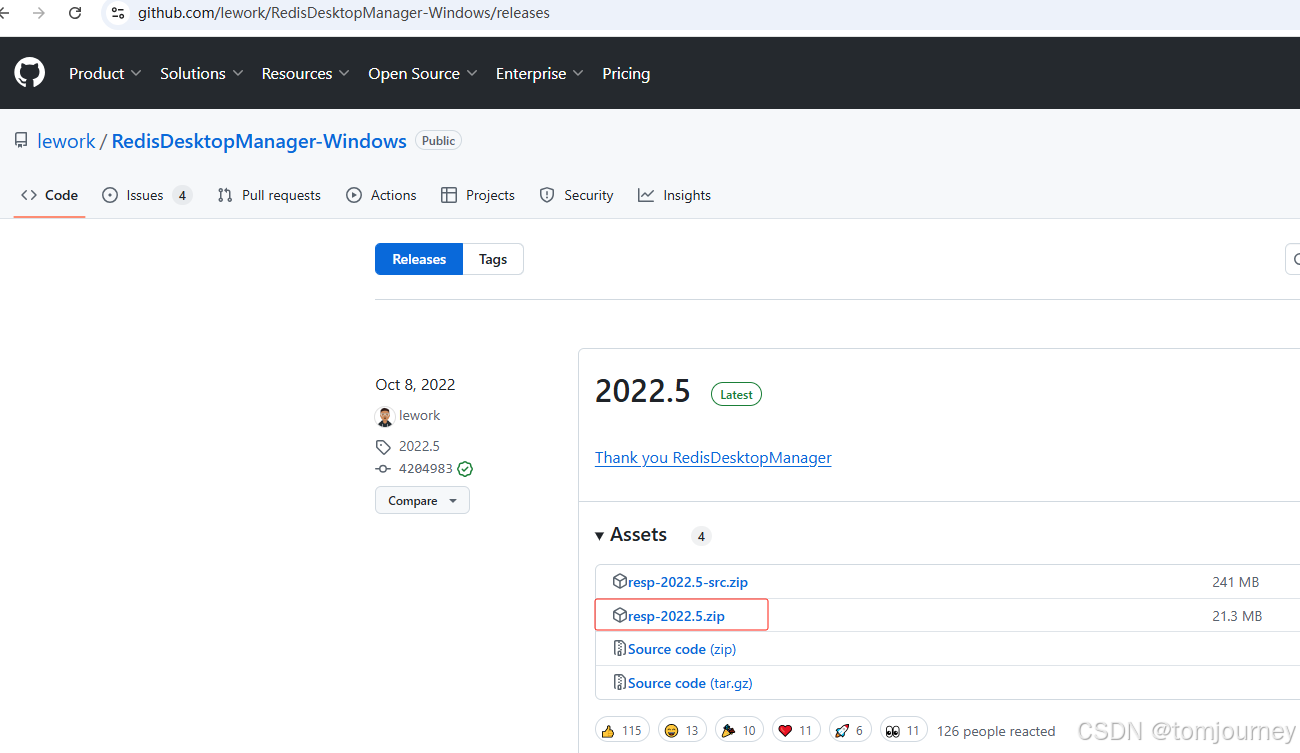Click the commit icon beside 4204983
The height and width of the screenshot is (753, 1300).
pyautogui.click(x=383, y=468)
